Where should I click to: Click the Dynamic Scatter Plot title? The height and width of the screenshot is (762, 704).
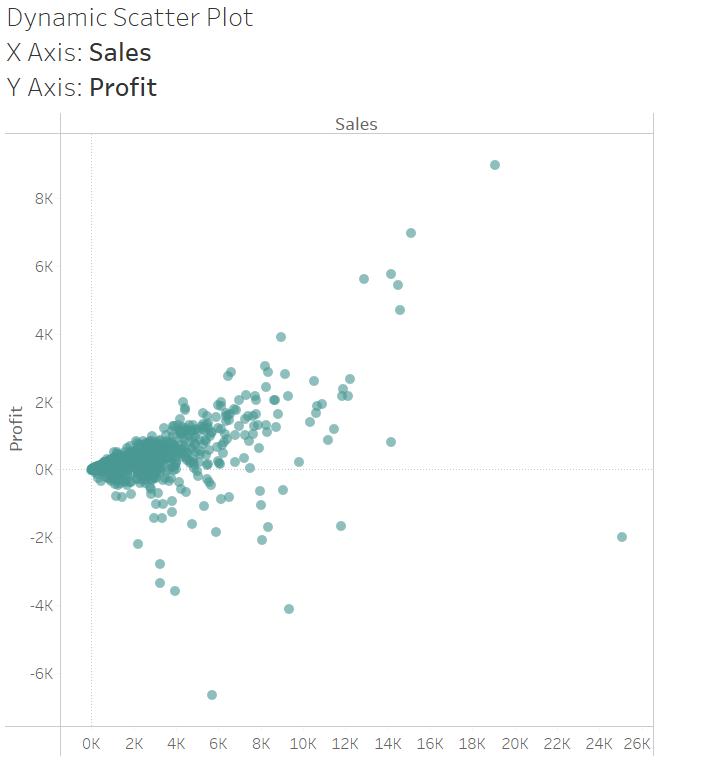click(x=130, y=18)
